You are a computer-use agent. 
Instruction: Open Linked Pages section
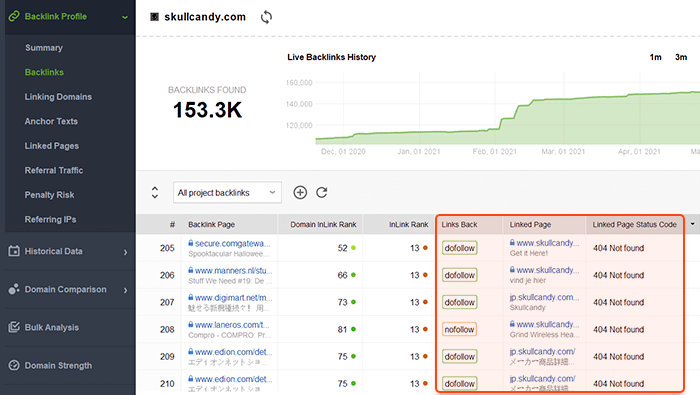click(x=52, y=146)
